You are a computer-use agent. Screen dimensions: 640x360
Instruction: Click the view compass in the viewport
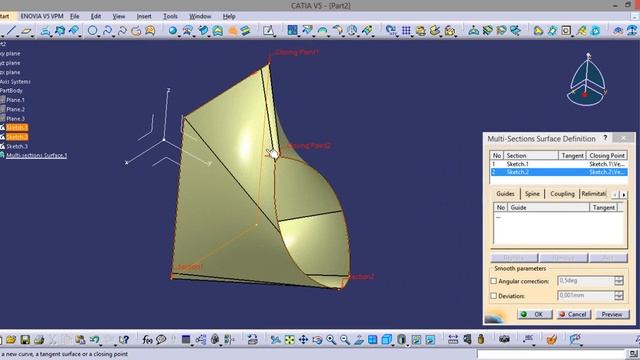pyautogui.click(x=587, y=80)
